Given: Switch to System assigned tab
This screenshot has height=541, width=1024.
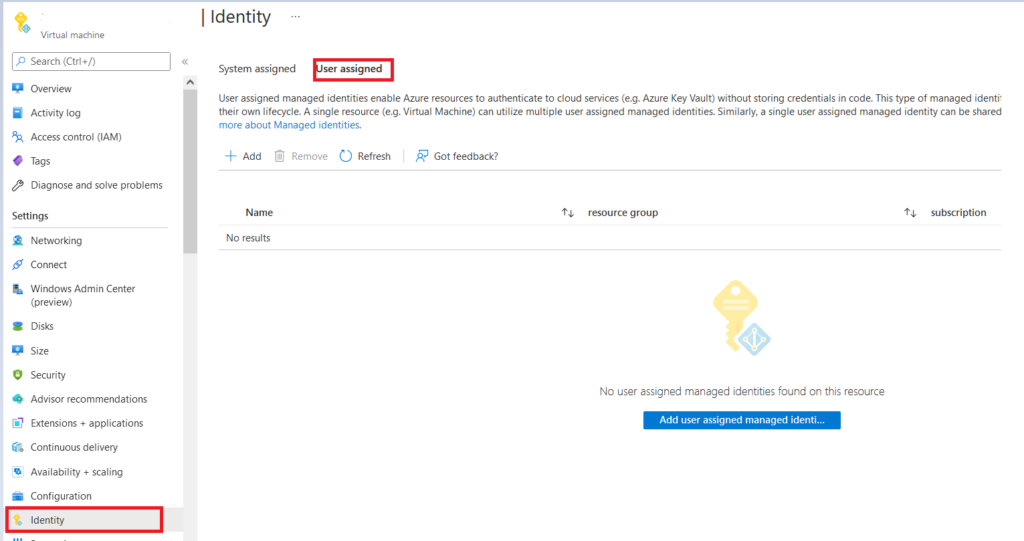Looking at the screenshot, I should point(257,69).
